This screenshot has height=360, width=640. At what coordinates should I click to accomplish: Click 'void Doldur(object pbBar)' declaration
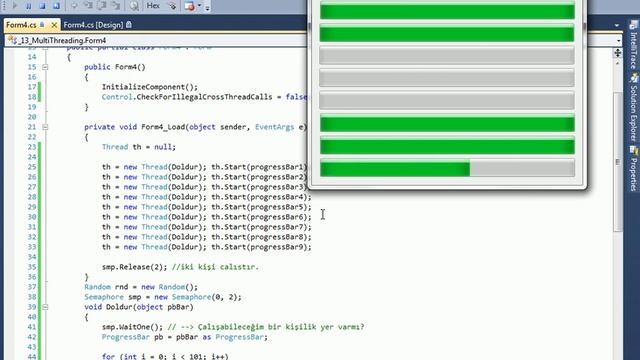tap(139, 307)
